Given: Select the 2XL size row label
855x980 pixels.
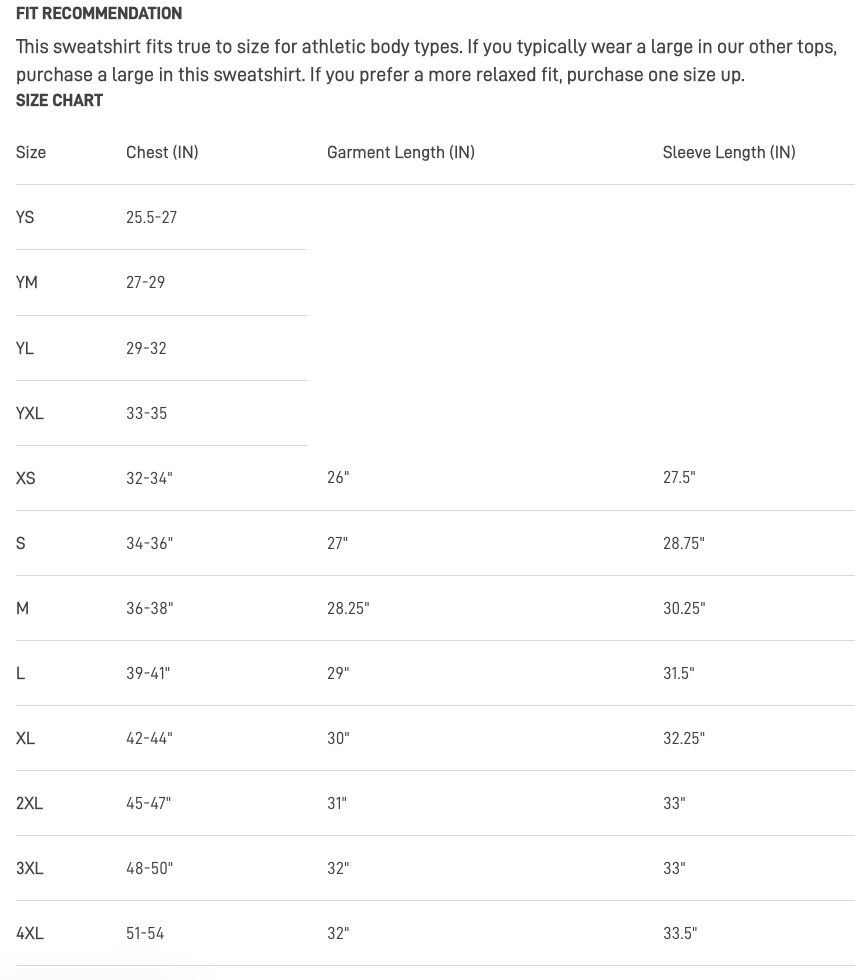Looking at the screenshot, I should 29,803.
